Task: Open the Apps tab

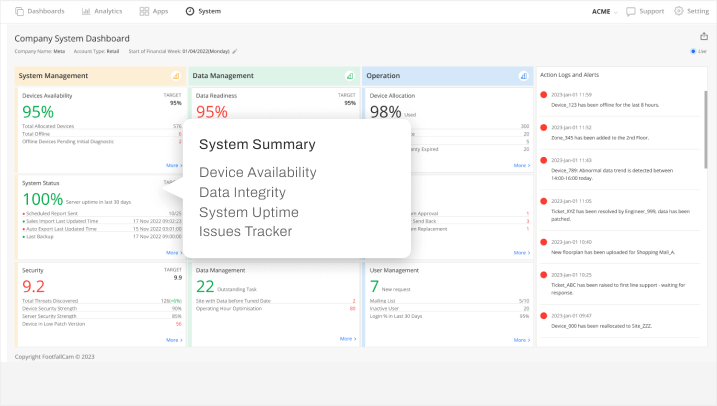Action: tap(154, 11)
